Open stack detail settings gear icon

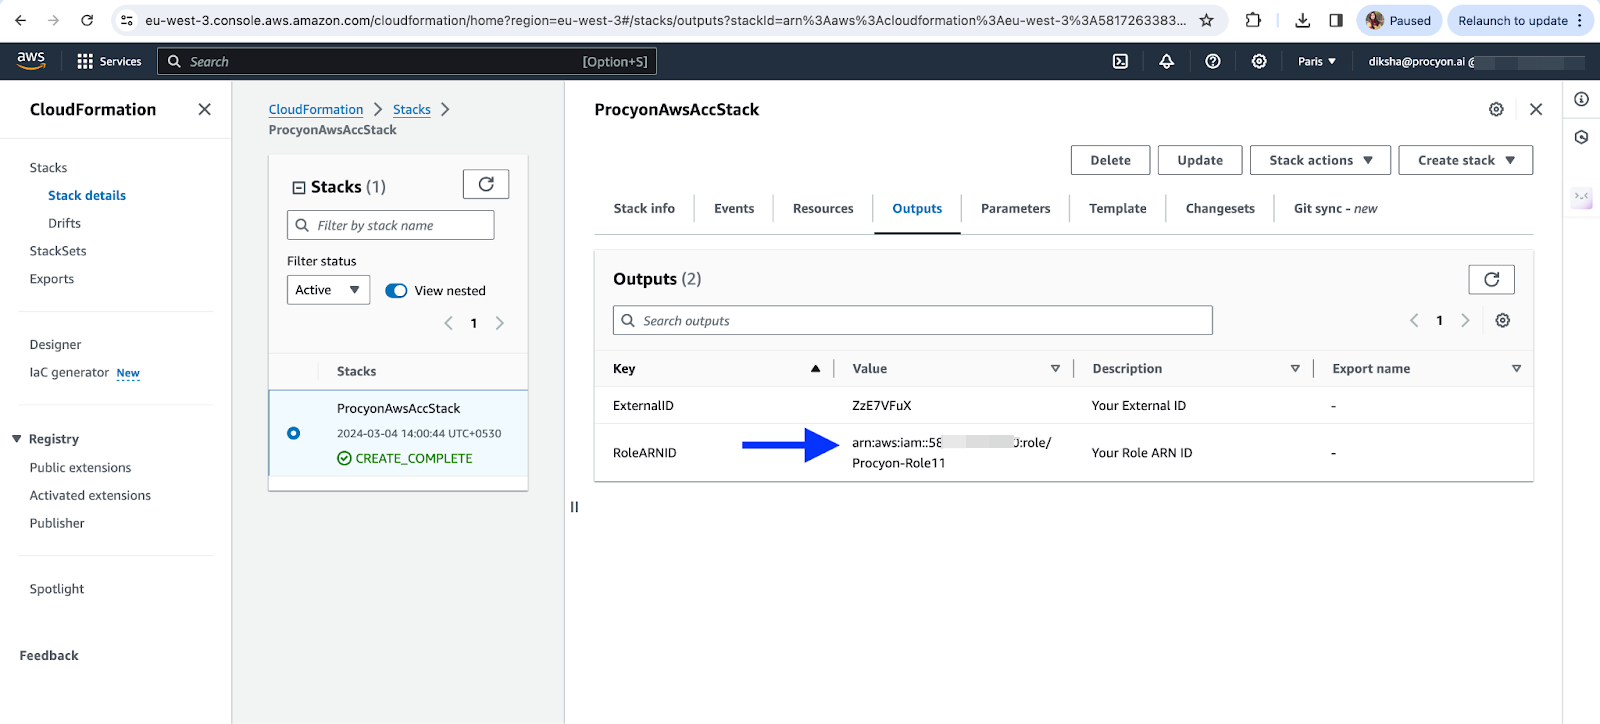[1496, 110]
